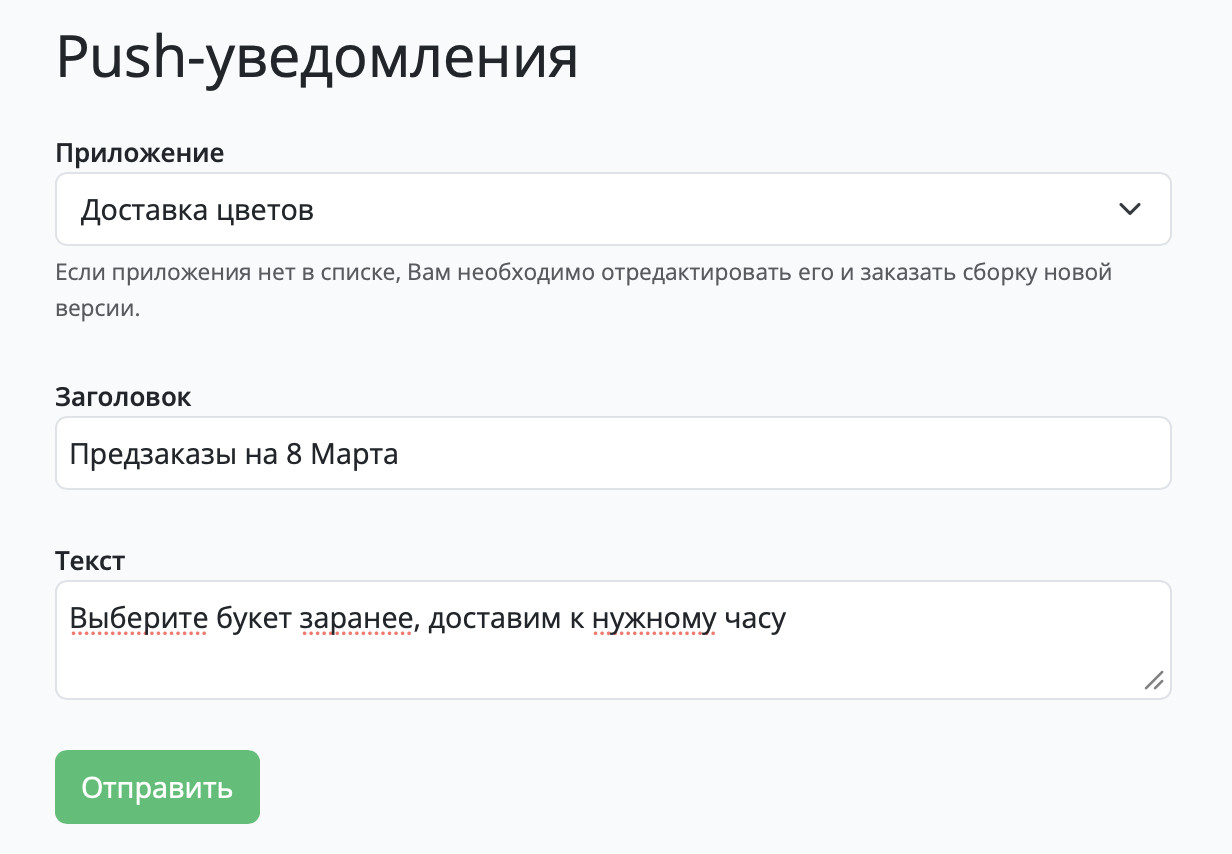Click the underlined word Выберите
This screenshot has width=1232, height=854.
tap(138, 618)
